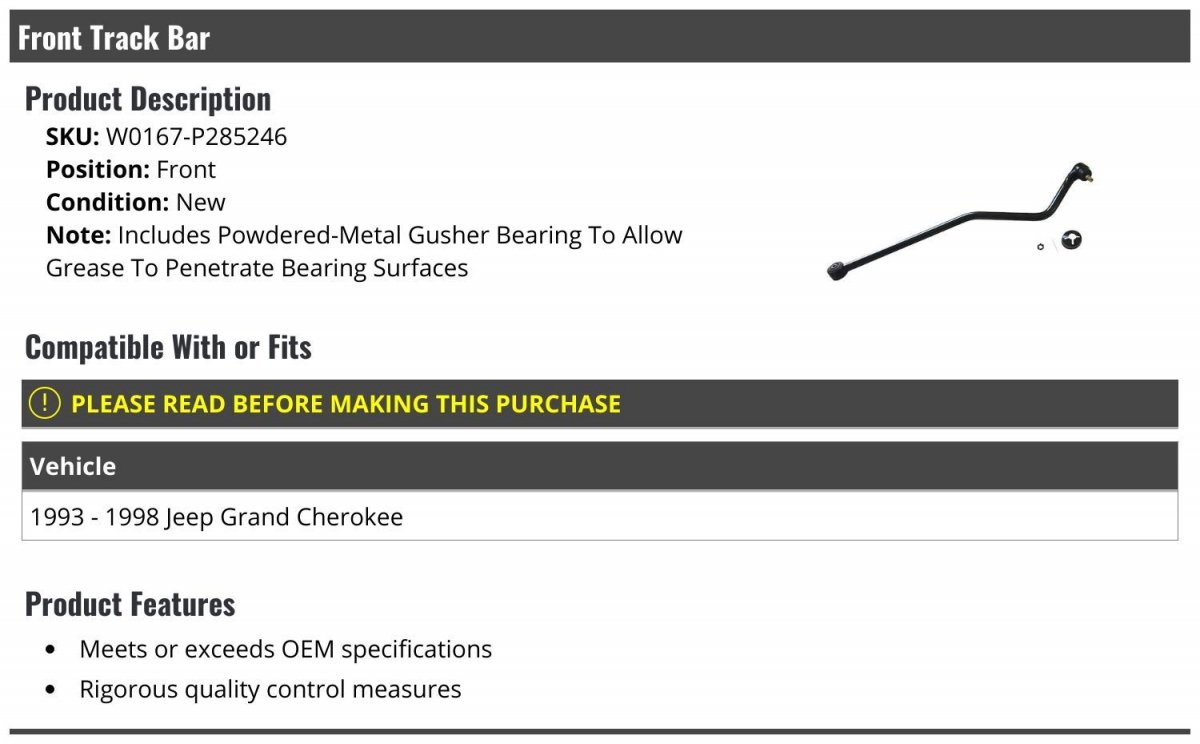
Task: Click the Position: Front line
Action: 131,170
